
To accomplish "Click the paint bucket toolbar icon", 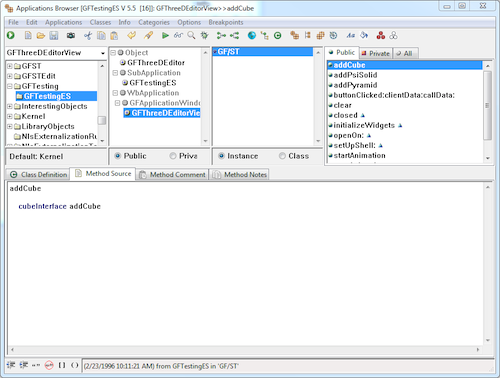I will pos(364,35).
